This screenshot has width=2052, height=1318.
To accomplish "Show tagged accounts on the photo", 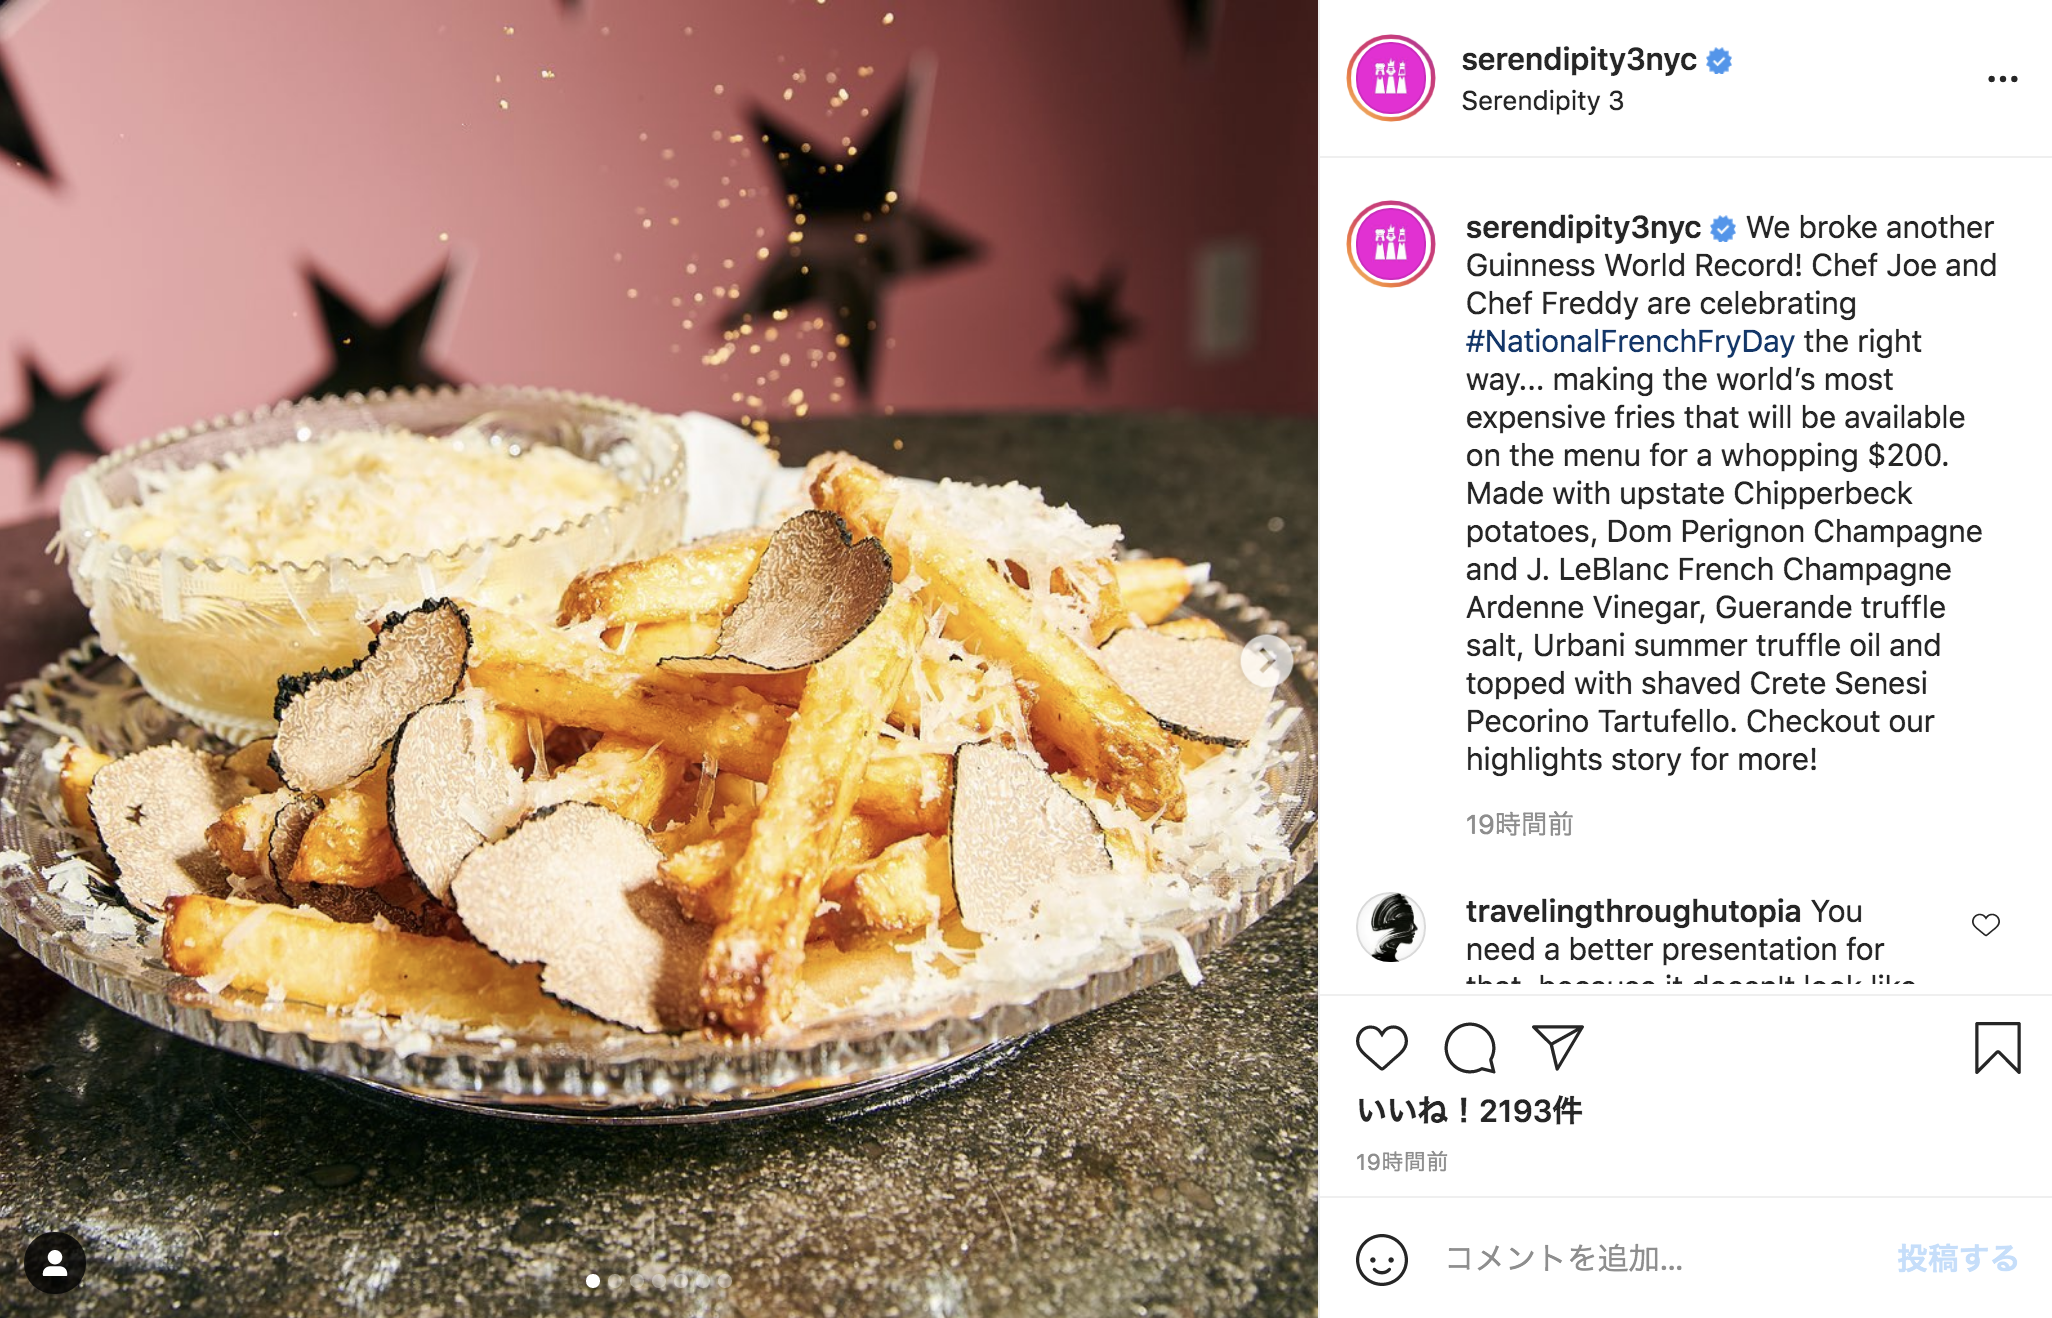I will click(x=55, y=1264).
